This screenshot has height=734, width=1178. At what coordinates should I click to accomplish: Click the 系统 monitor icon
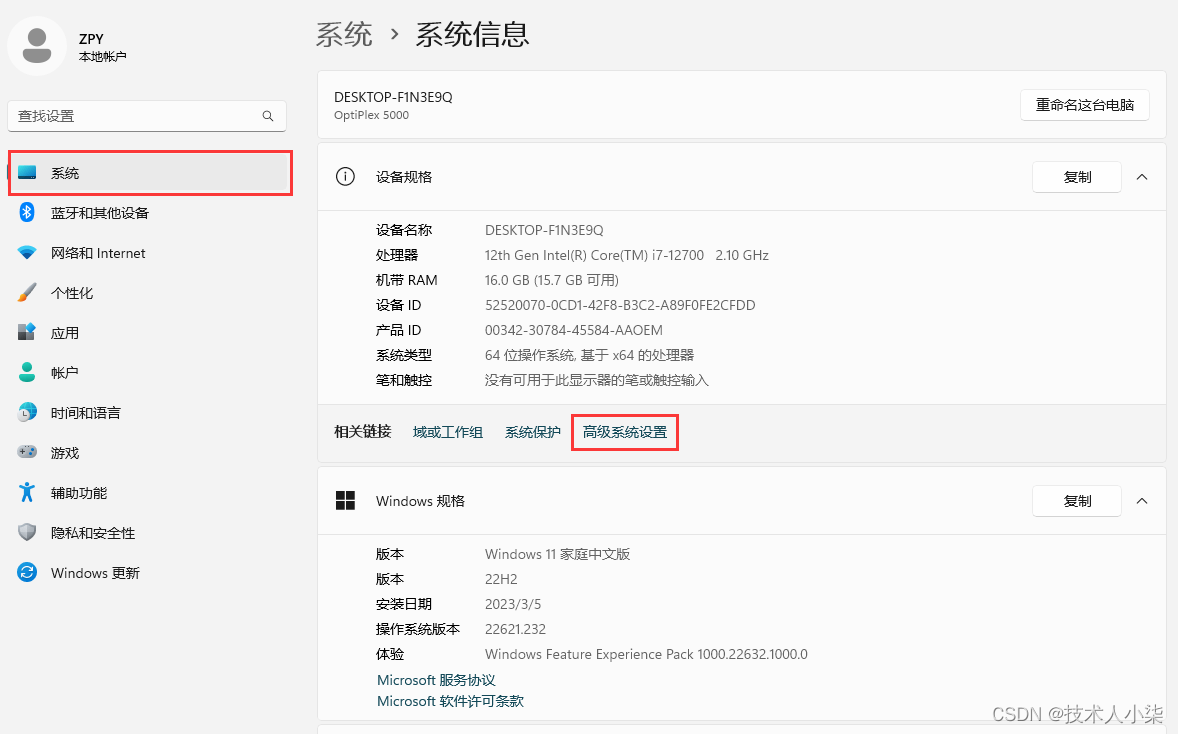[x=27, y=173]
